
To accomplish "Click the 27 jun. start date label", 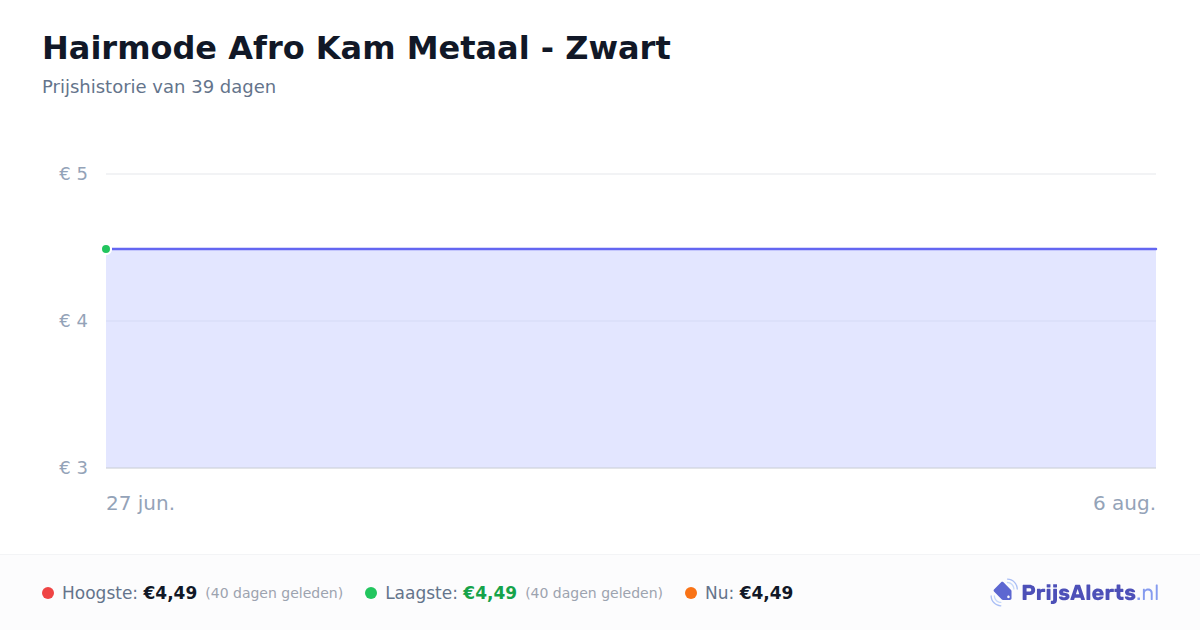I will (141, 503).
